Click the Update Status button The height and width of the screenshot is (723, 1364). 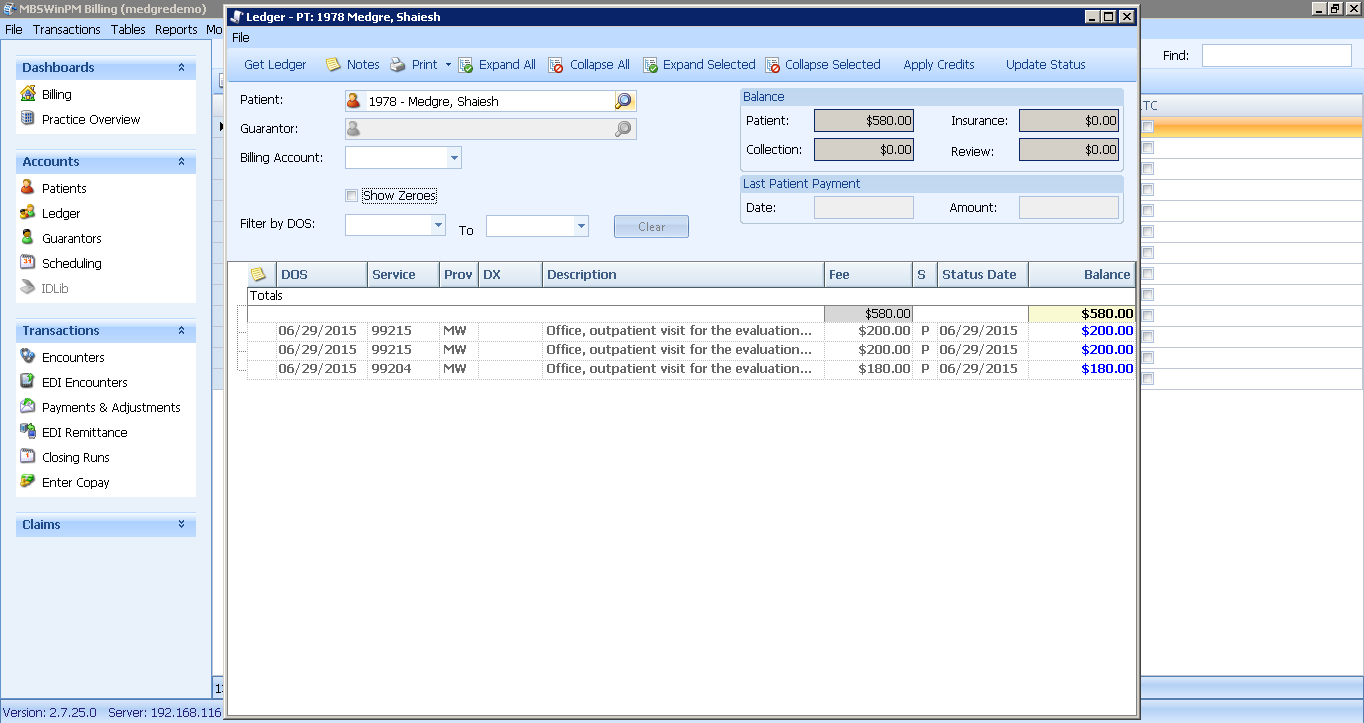point(1046,65)
